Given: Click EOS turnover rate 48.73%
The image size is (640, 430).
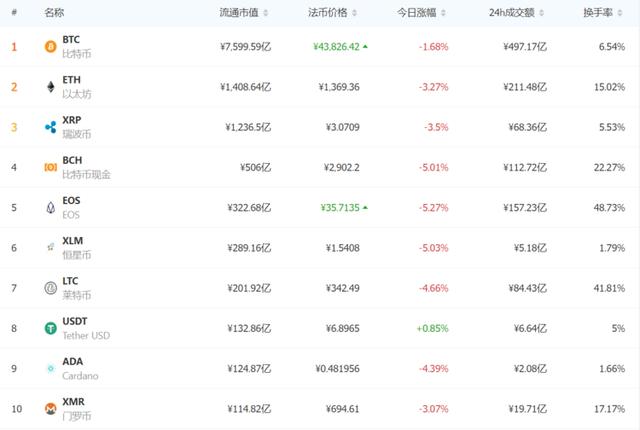Looking at the screenshot, I should [609, 208].
